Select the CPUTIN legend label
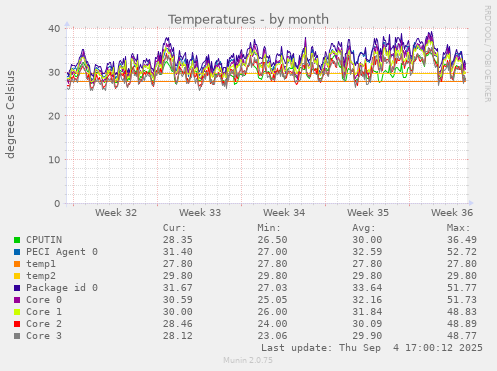497x371 pixels. point(44,240)
